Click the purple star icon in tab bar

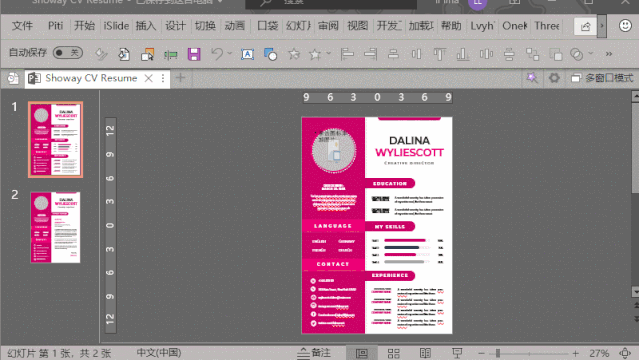click(531, 77)
